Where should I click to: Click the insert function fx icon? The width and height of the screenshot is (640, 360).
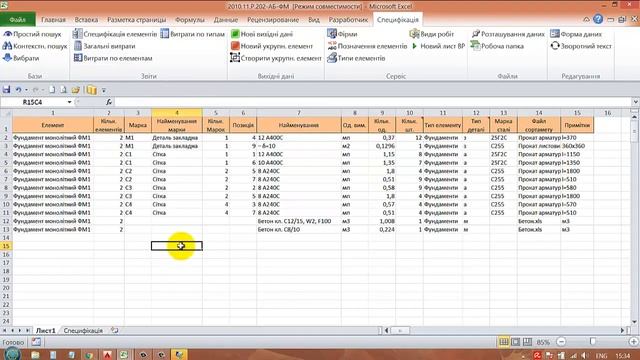click(109, 102)
